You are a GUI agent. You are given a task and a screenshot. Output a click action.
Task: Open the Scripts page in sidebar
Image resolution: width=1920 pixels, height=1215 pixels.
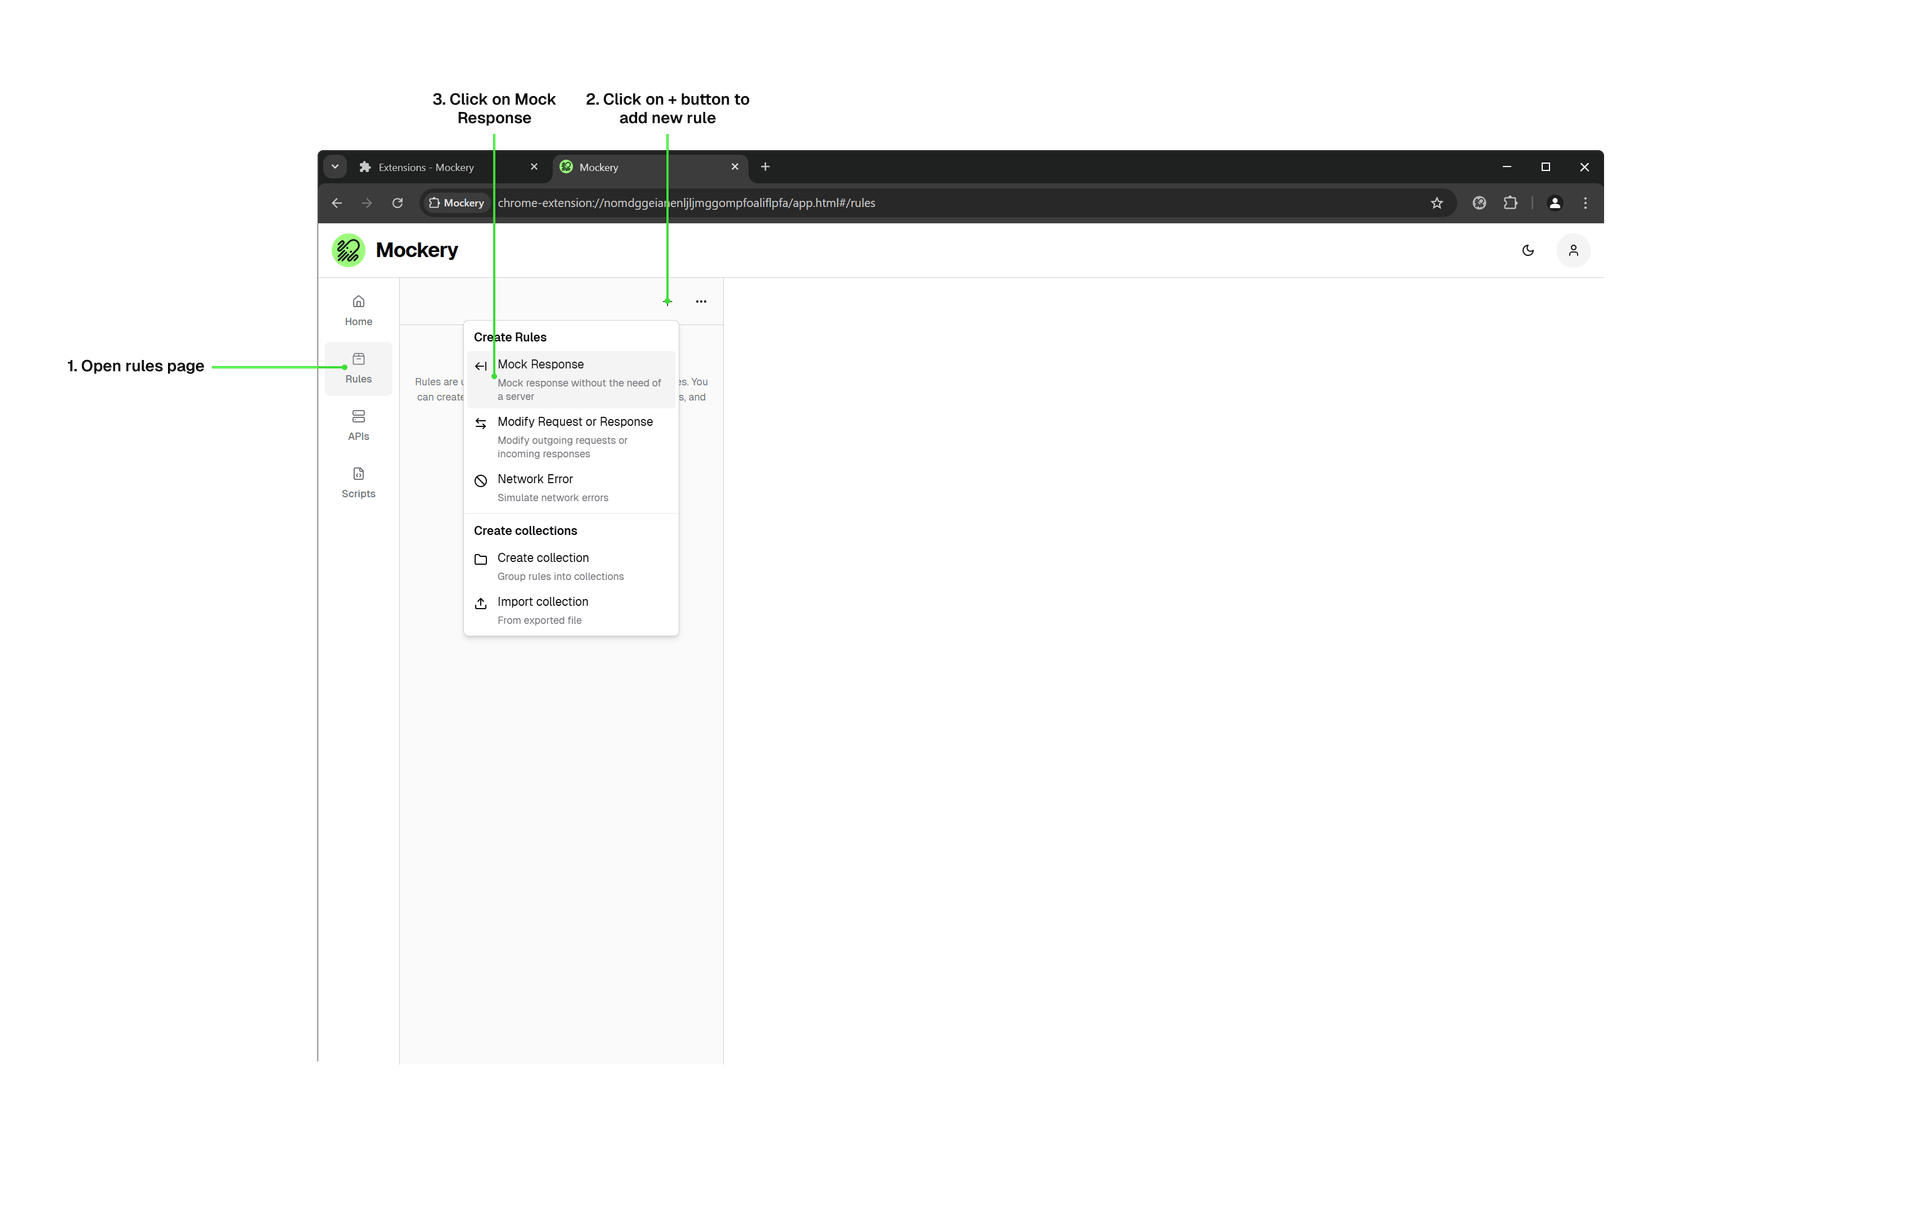coord(358,482)
